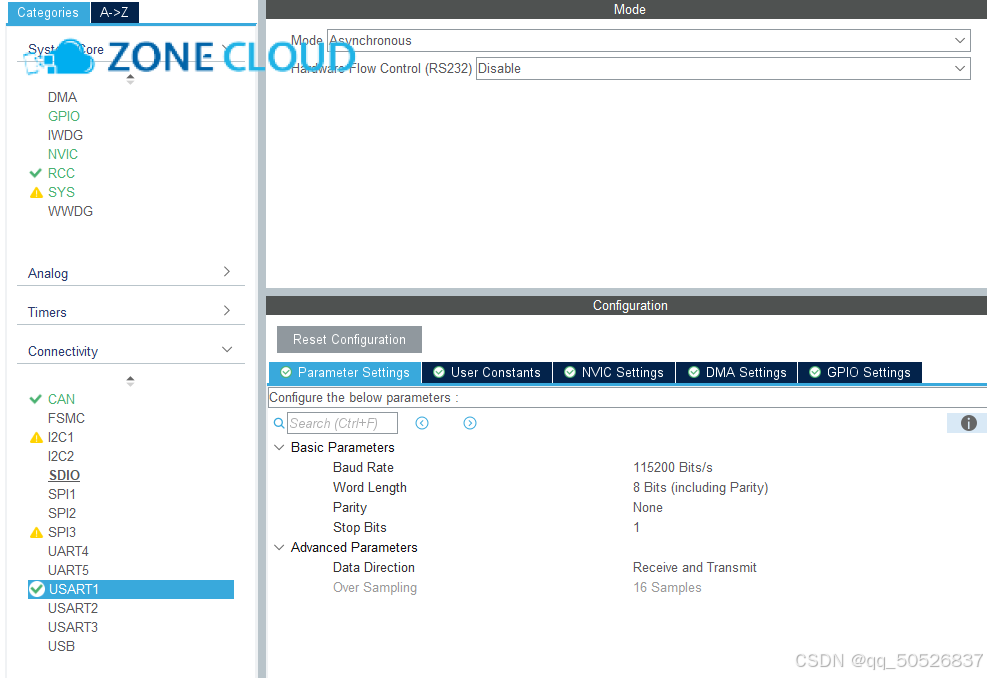Select USART2 in the Connectivity list

coord(73,608)
